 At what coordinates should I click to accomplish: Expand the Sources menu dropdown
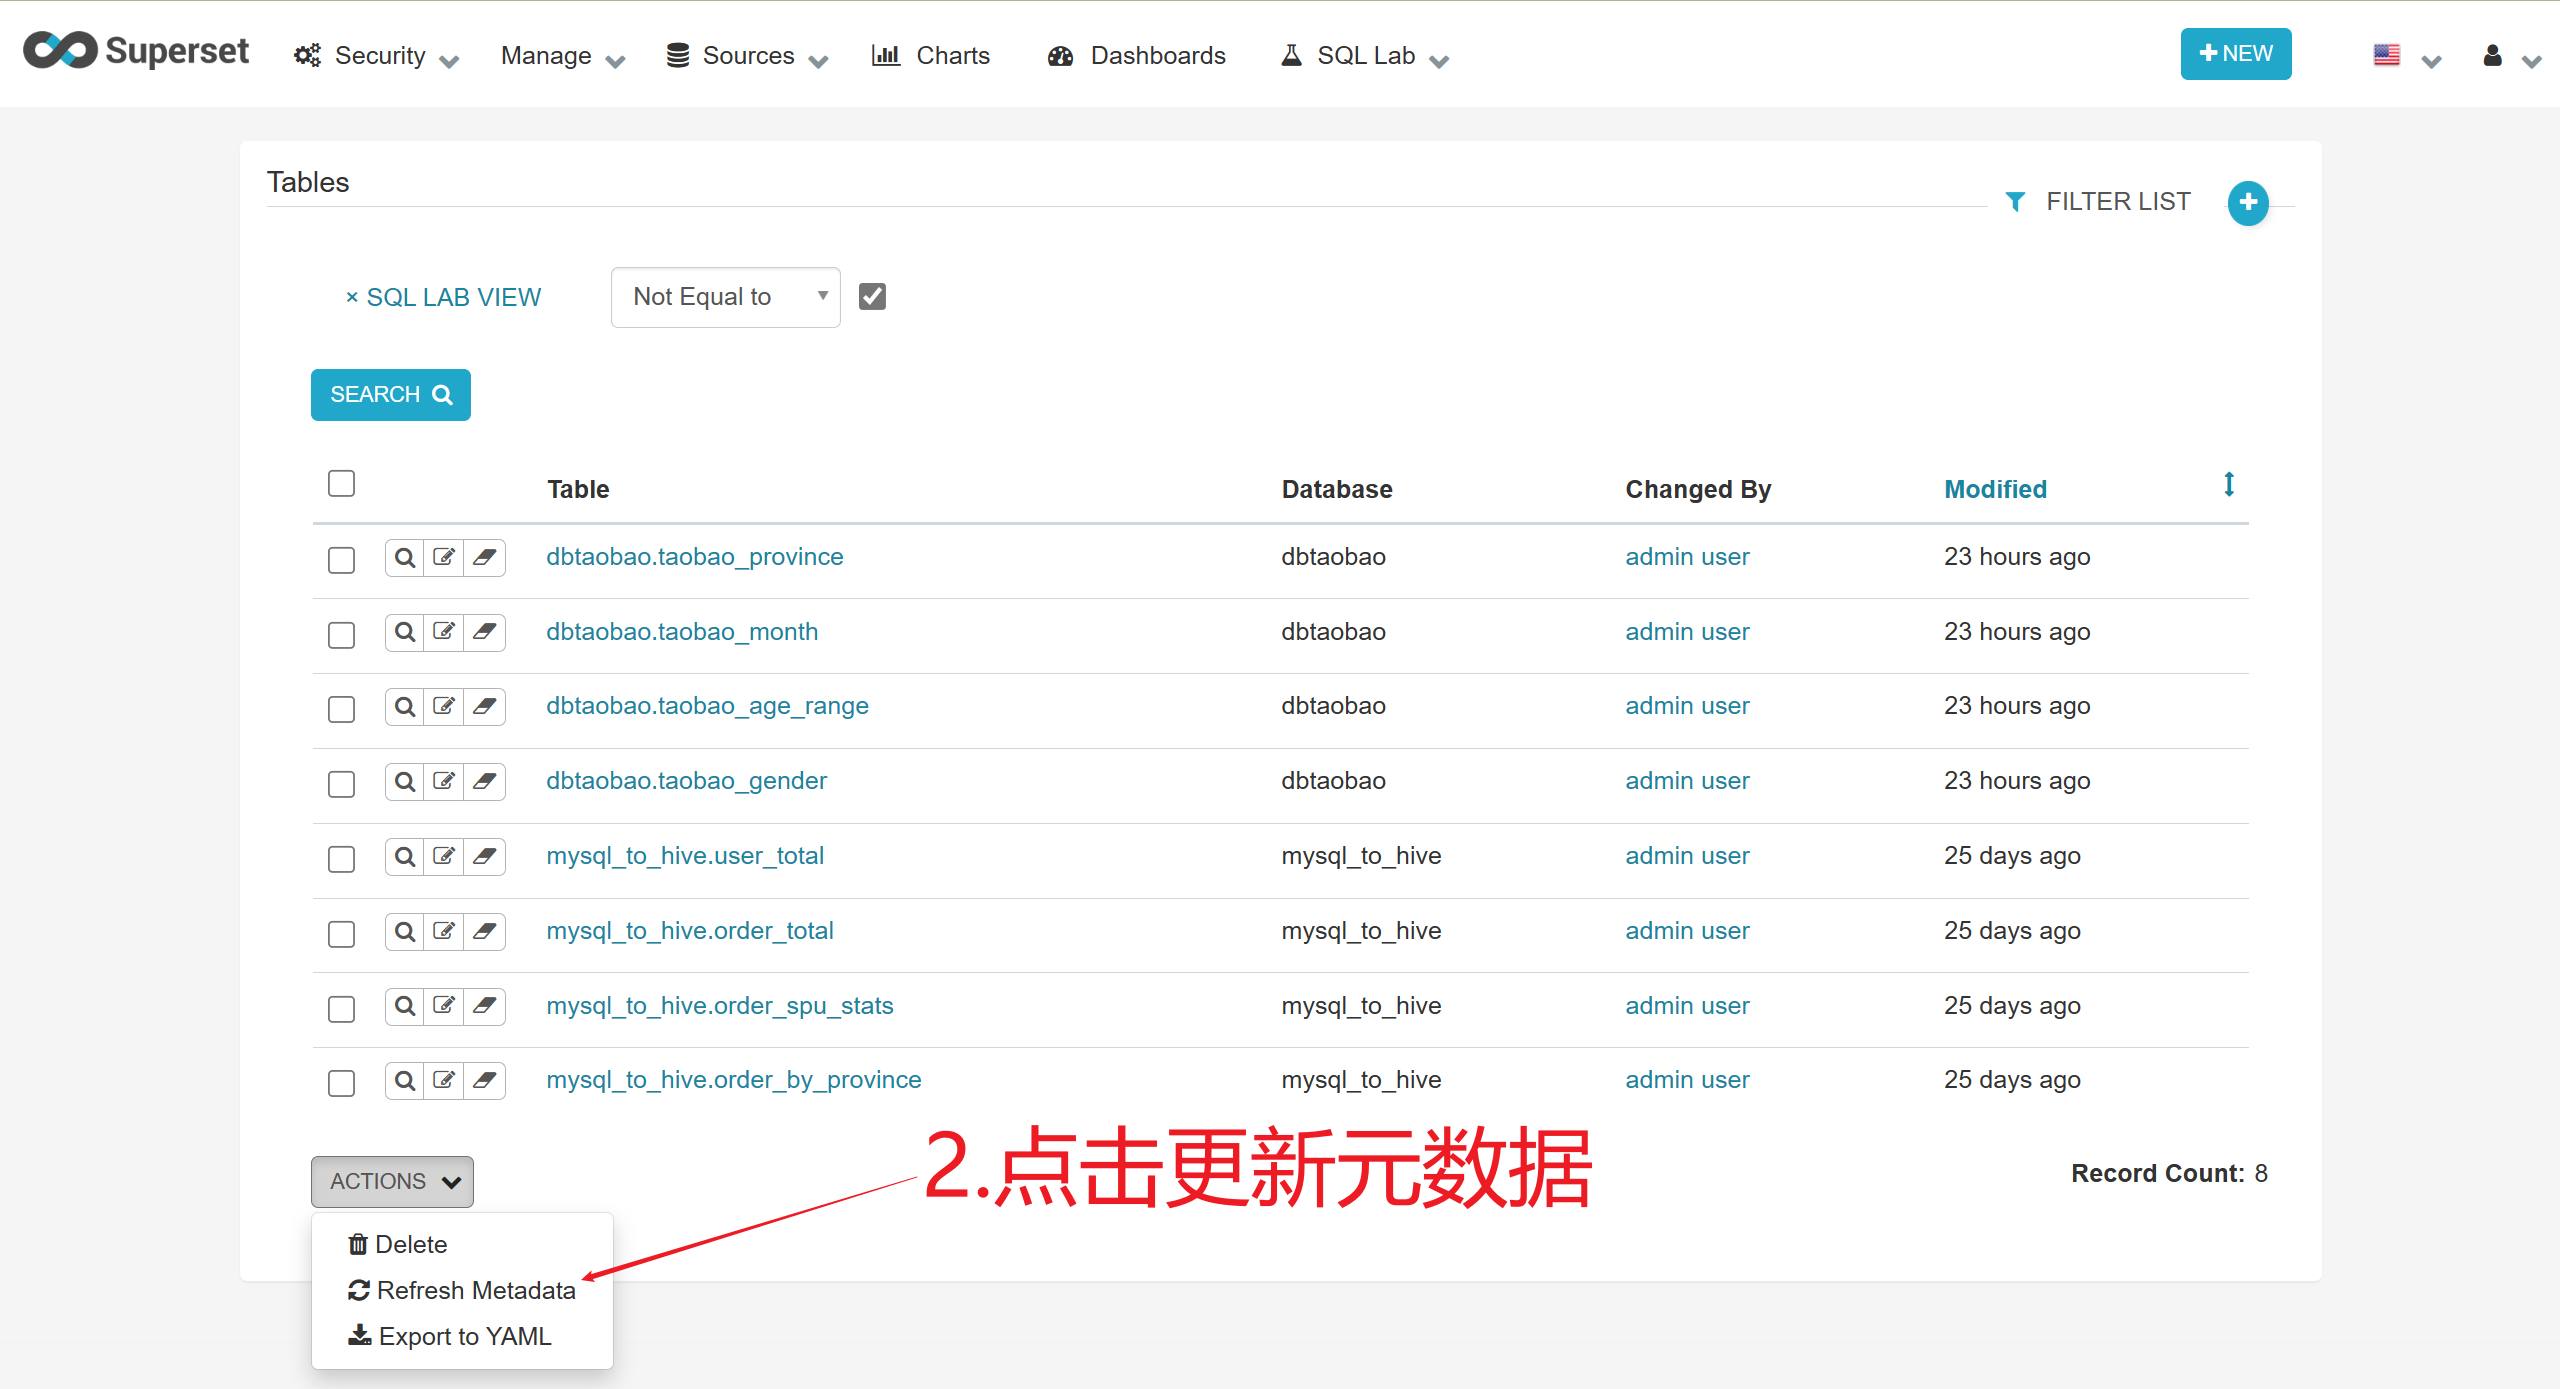click(x=747, y=56)
